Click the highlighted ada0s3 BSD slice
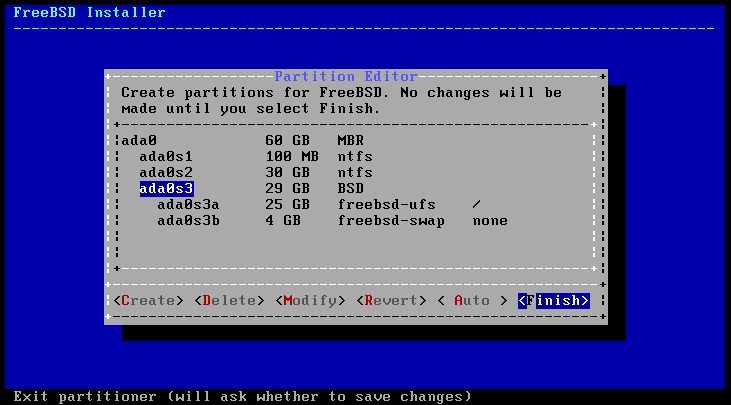731x405 pixels. (166, 188)
